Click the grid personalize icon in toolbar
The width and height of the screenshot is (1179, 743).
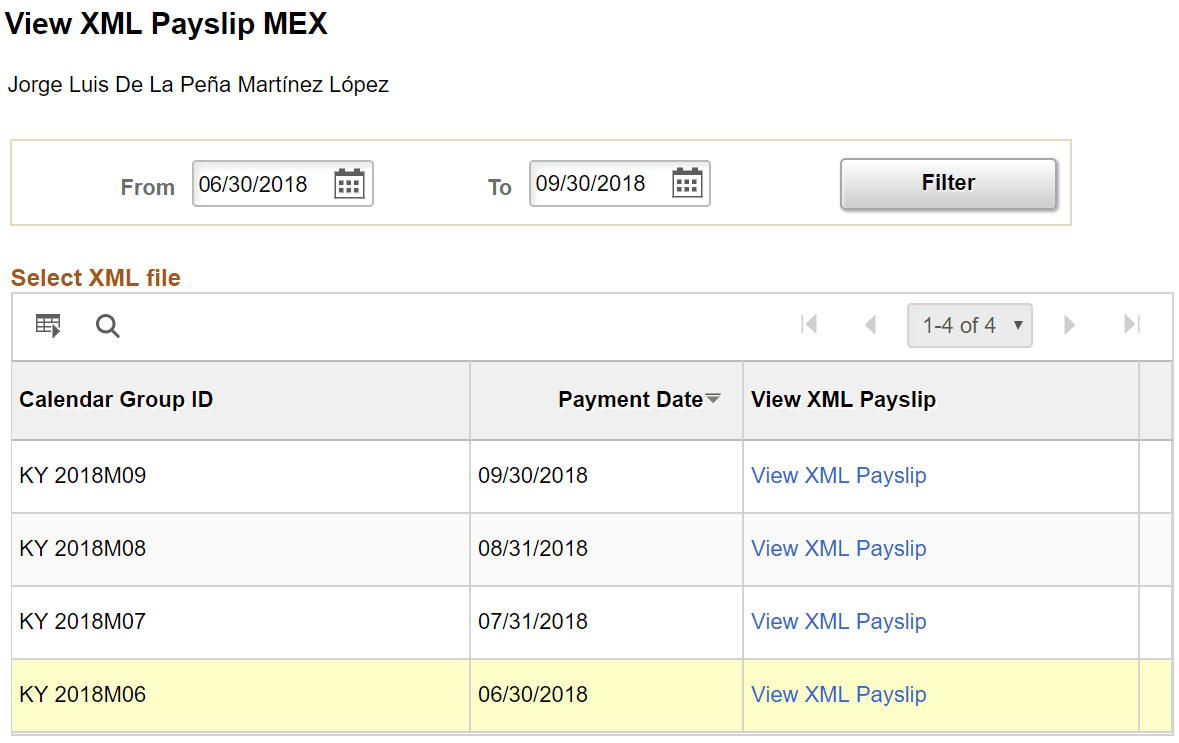click(x=47, y=325)
